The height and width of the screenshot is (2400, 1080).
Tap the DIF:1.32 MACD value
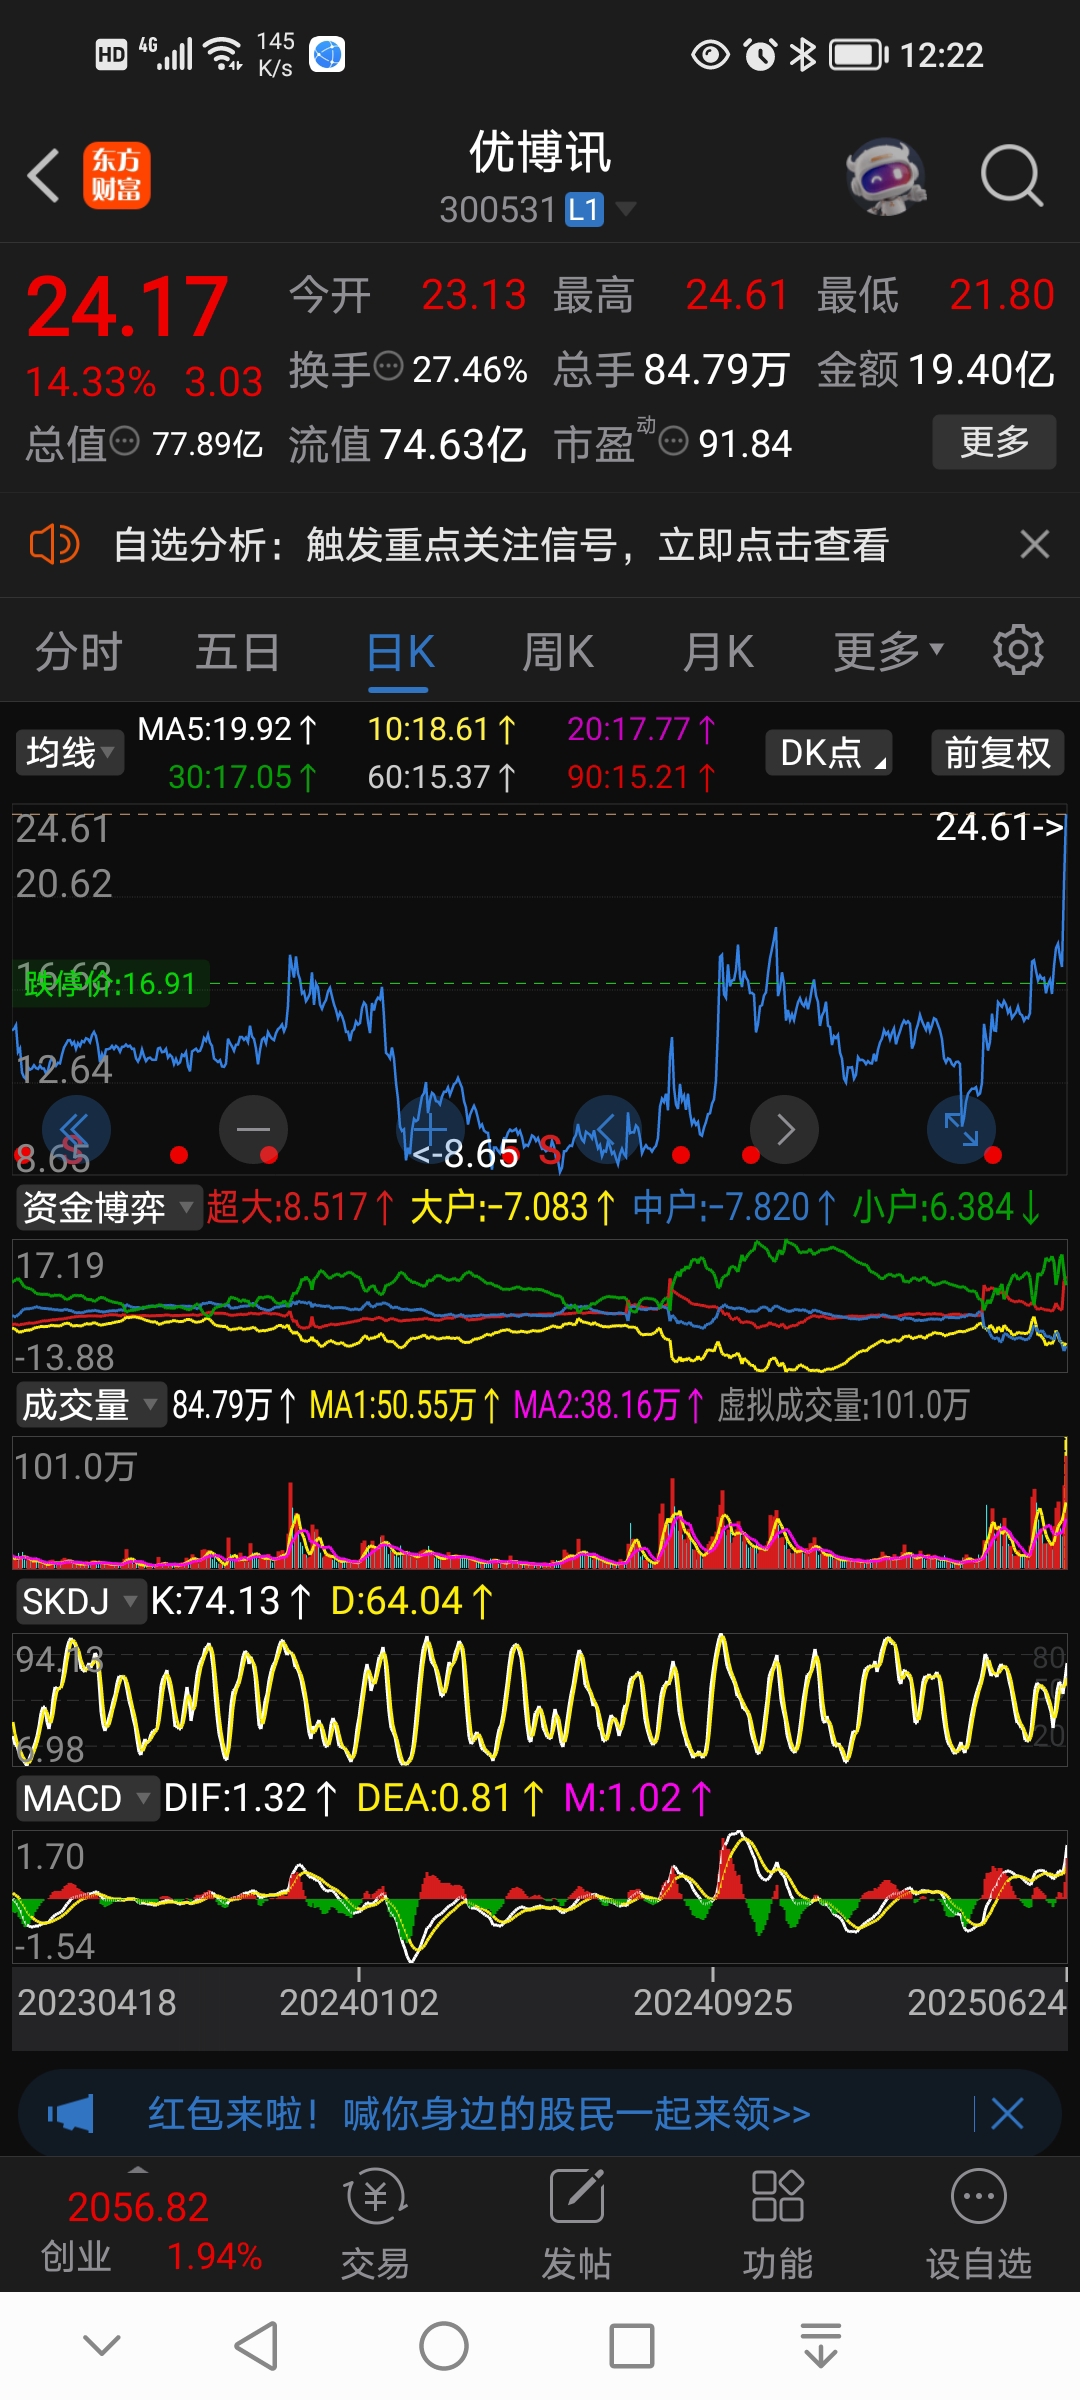point(250,1798)
